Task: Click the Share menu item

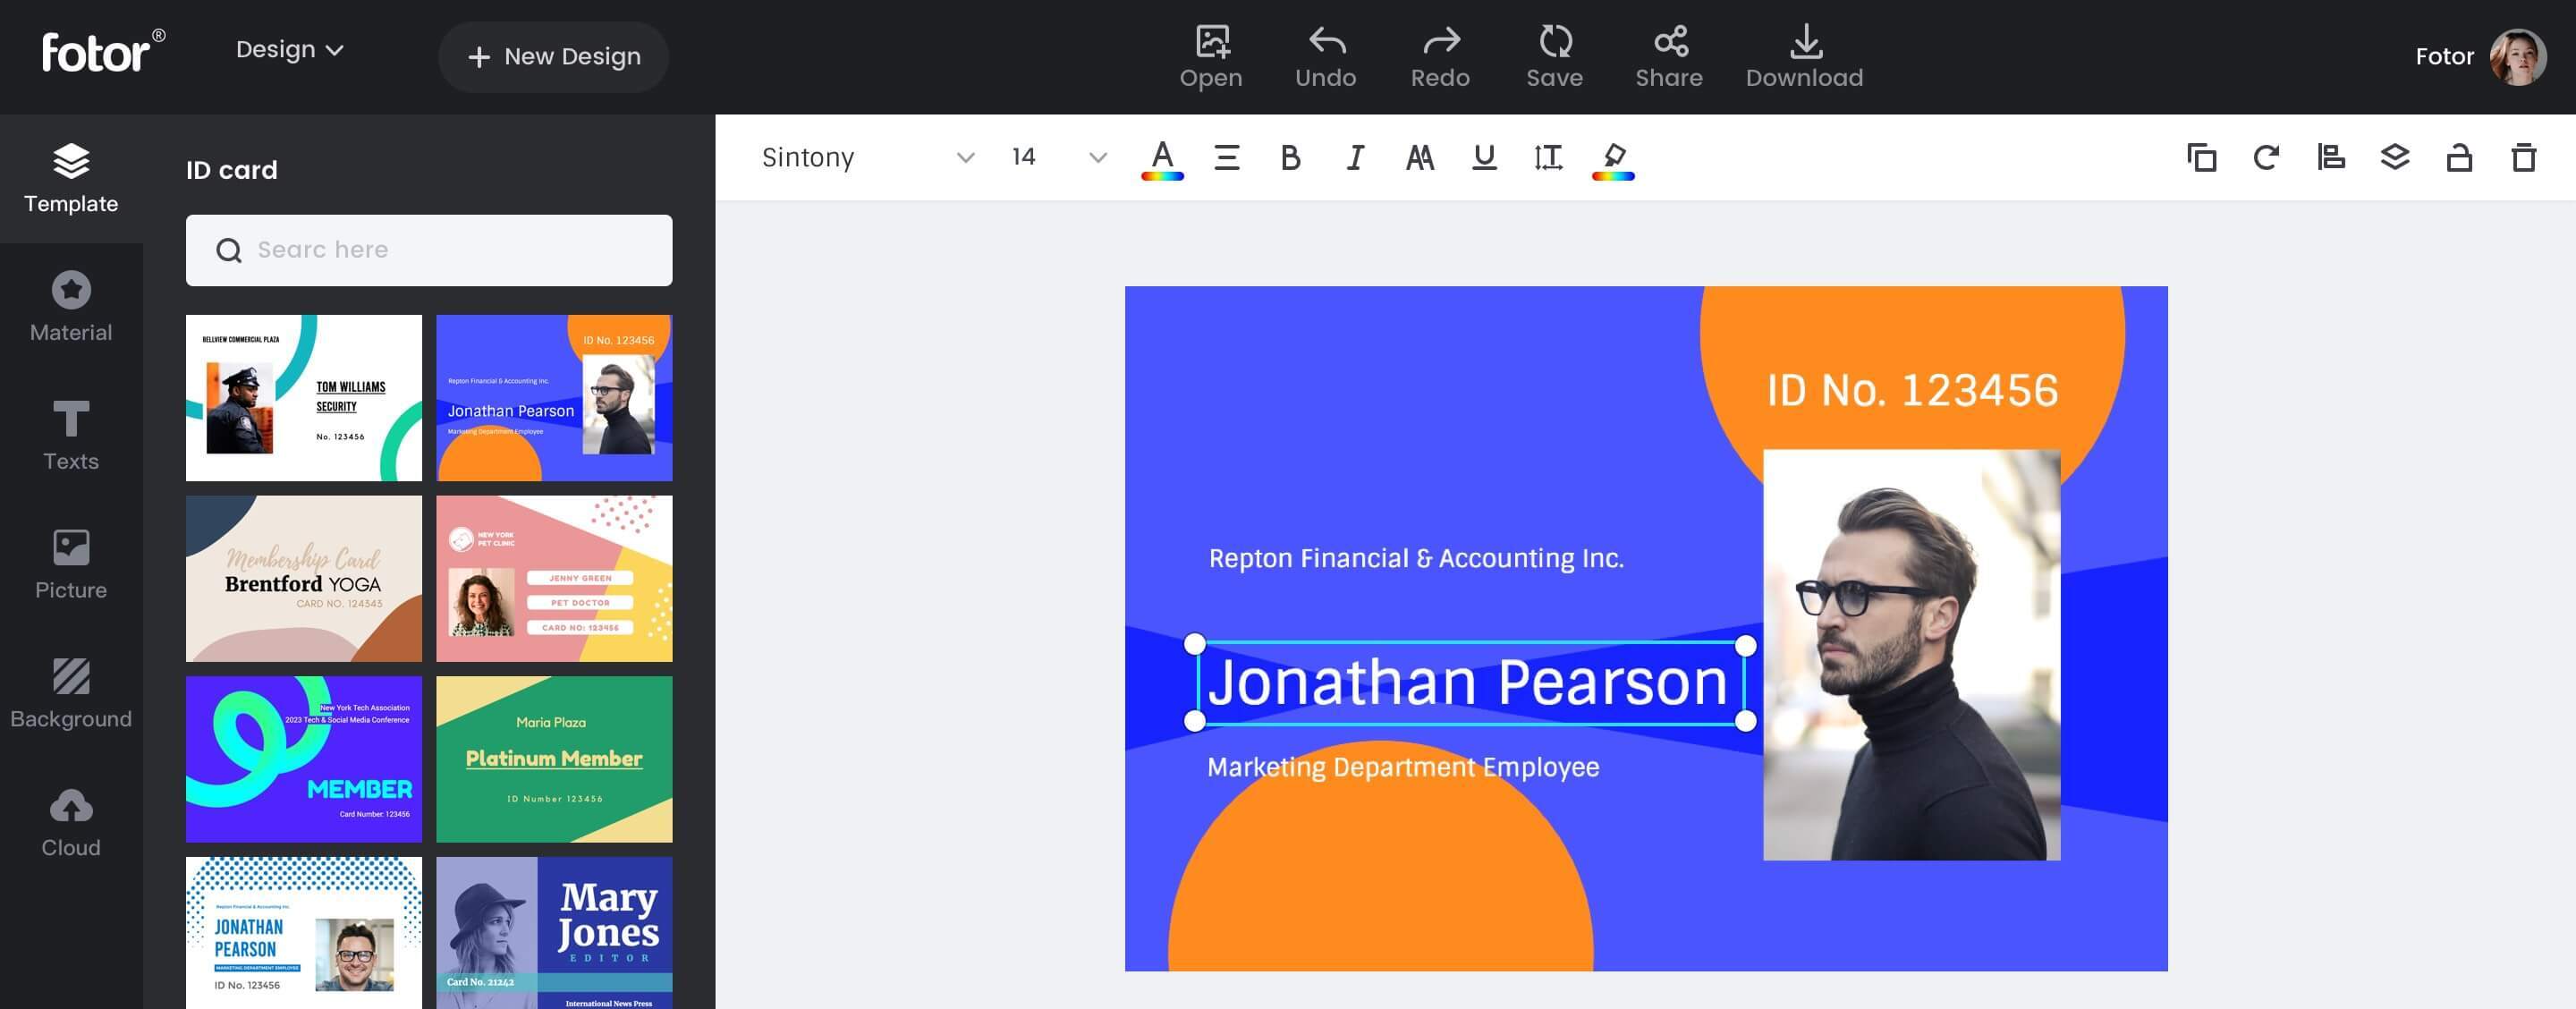Action: (1667, 55)
